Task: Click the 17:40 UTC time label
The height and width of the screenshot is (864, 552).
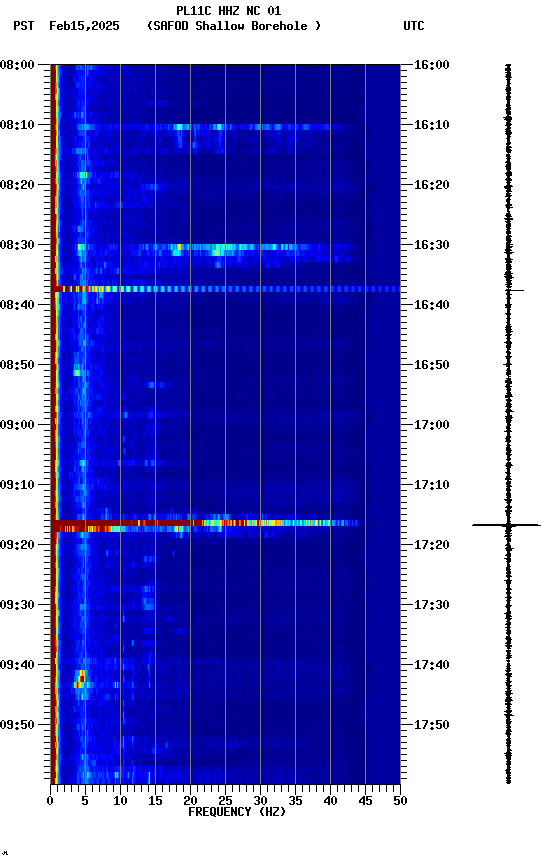Action: point(431,665)
